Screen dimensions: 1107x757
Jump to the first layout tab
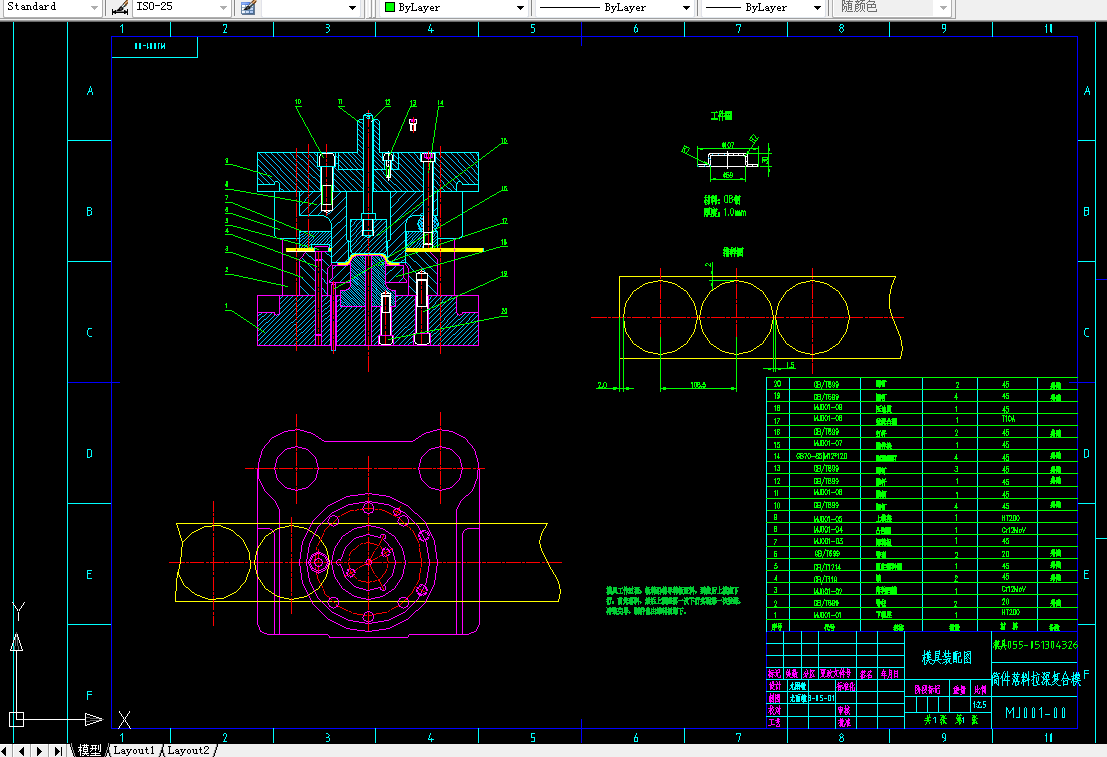6,751
